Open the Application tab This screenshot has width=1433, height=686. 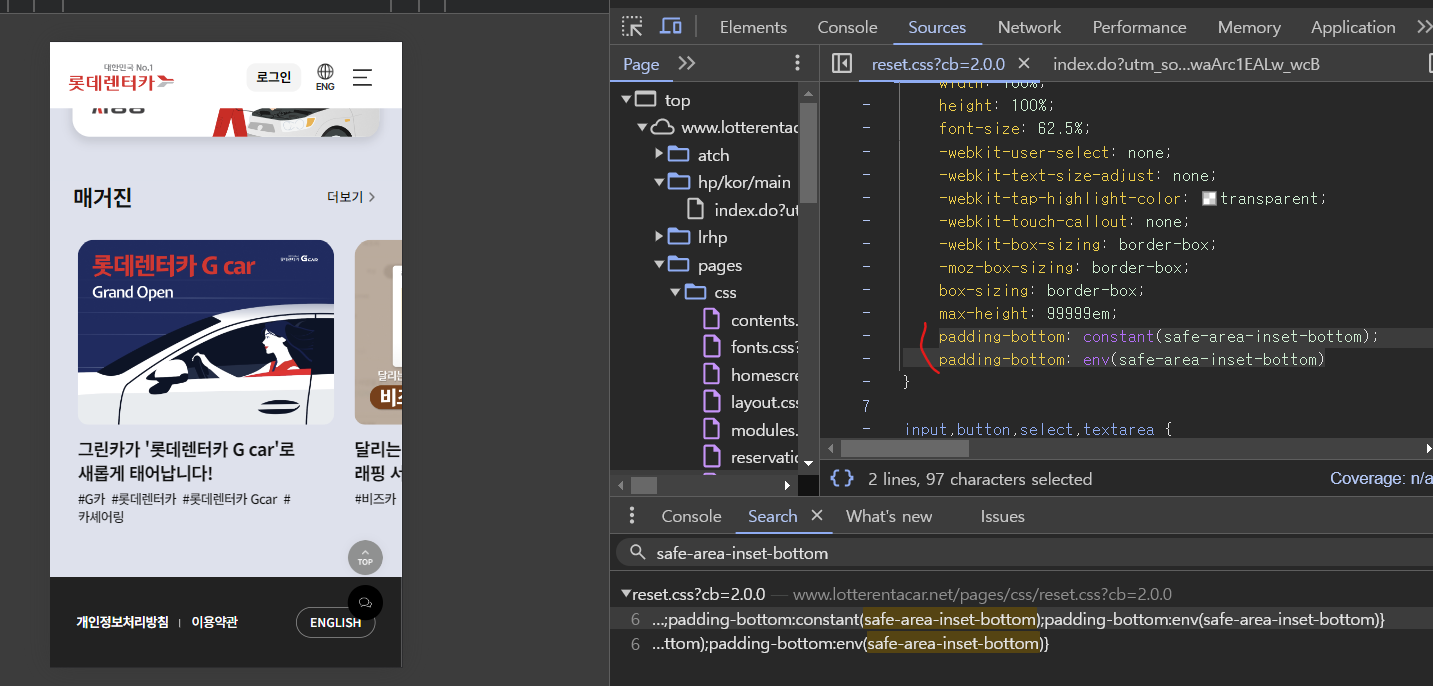coord(1353,27)
